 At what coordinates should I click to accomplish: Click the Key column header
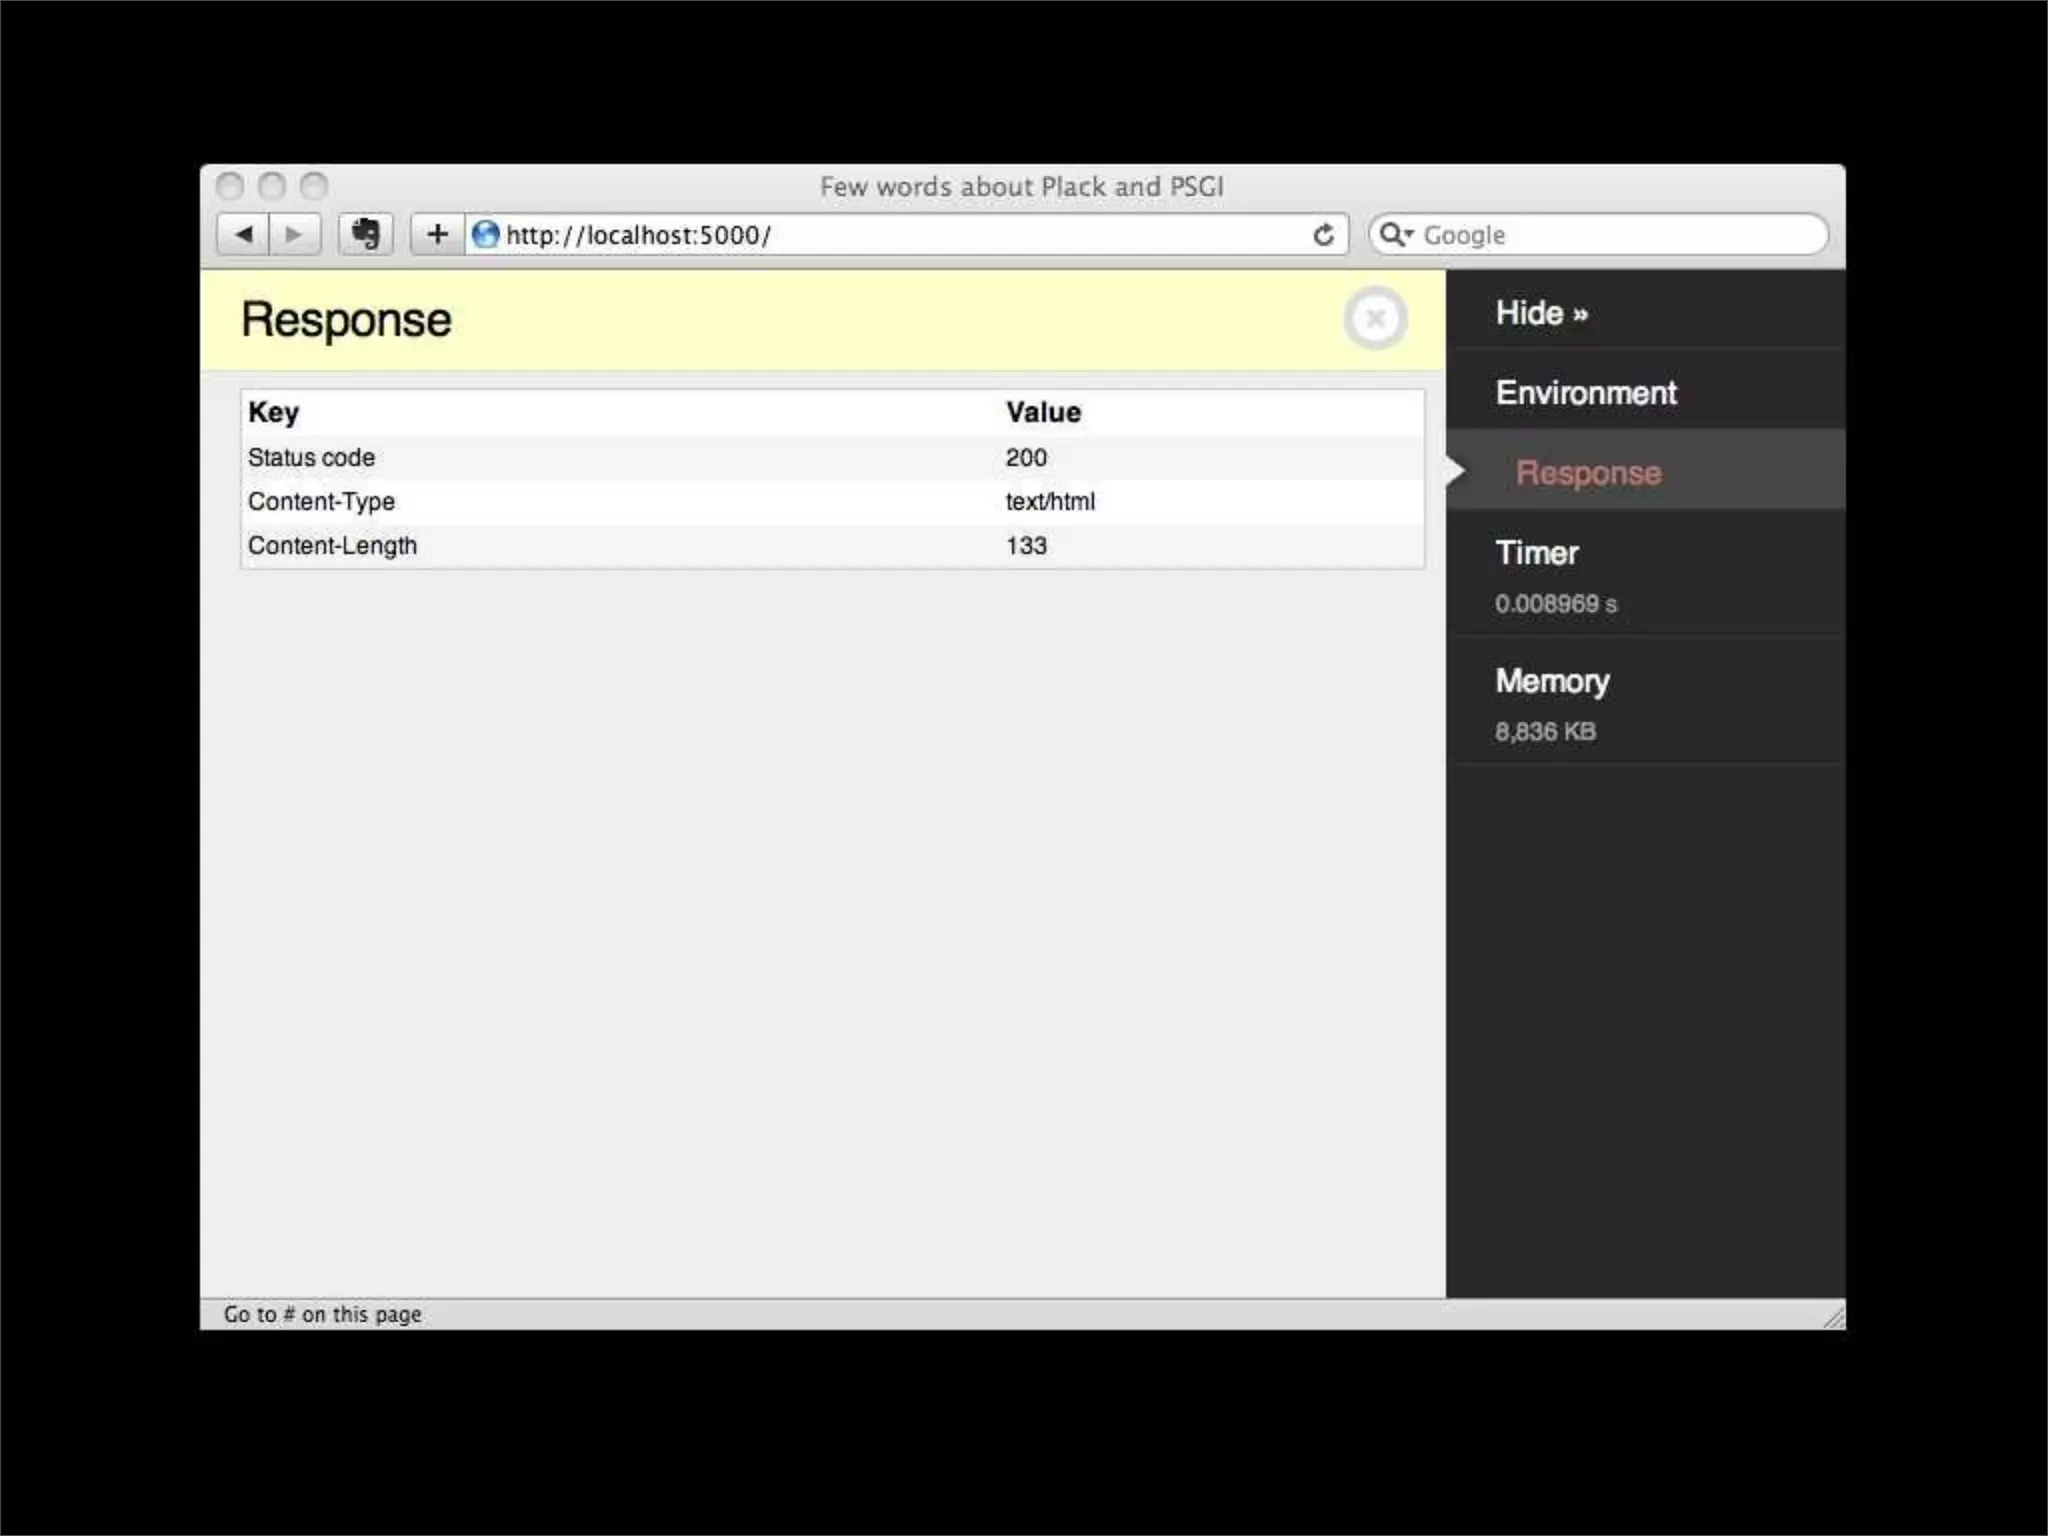pos(273,412)
